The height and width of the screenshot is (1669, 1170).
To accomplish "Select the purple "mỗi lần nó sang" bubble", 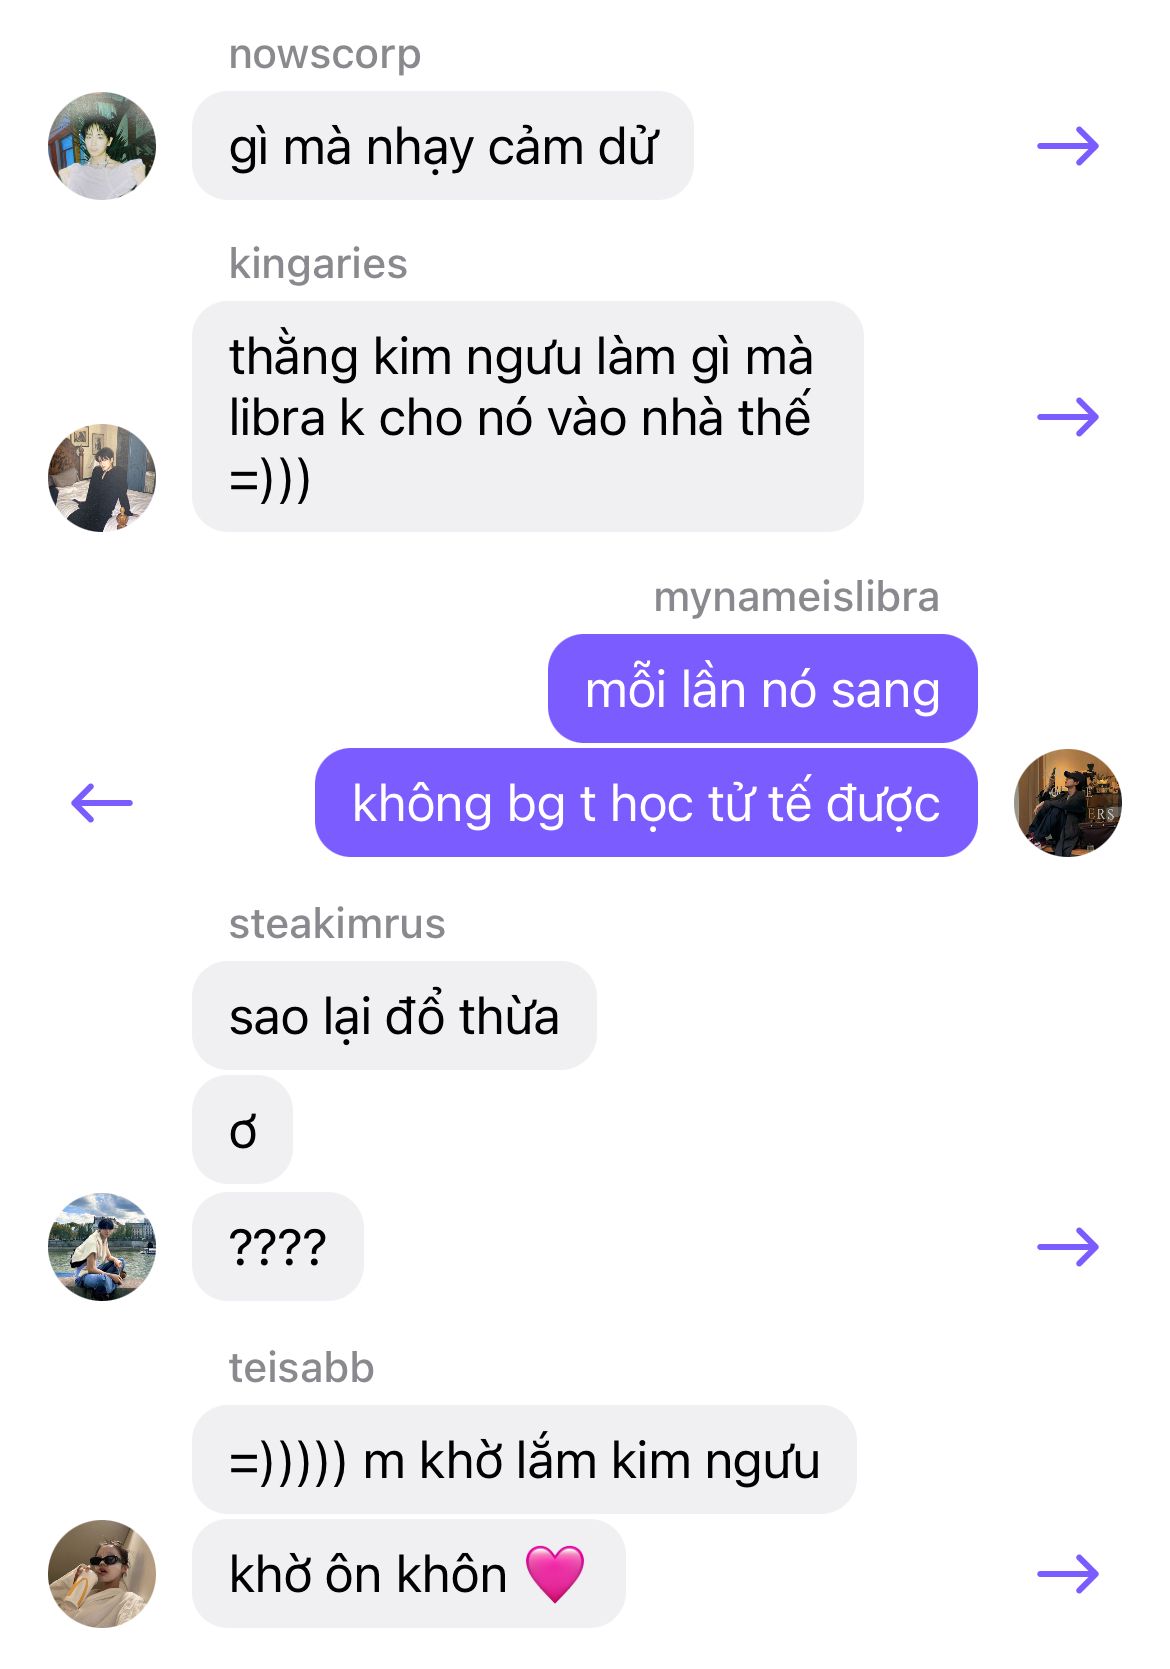I will pos(763,689).
